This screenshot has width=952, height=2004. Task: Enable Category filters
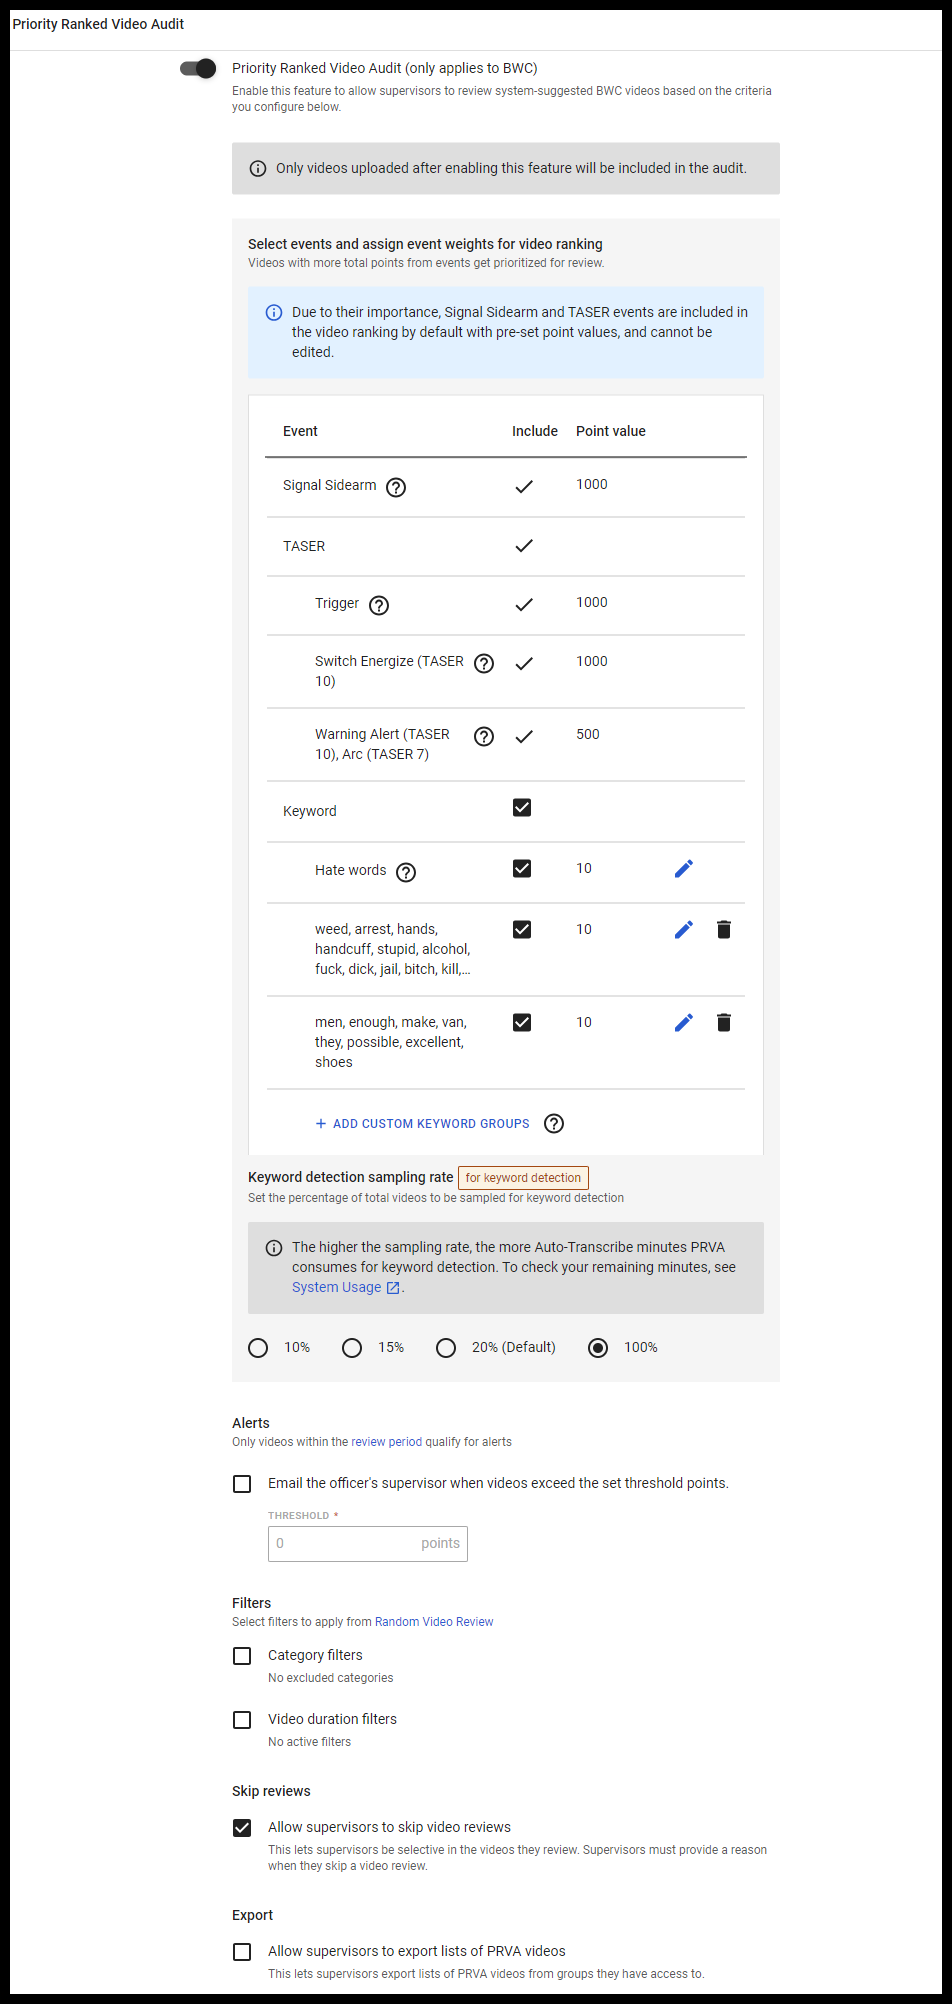[x=242, y=1656]
